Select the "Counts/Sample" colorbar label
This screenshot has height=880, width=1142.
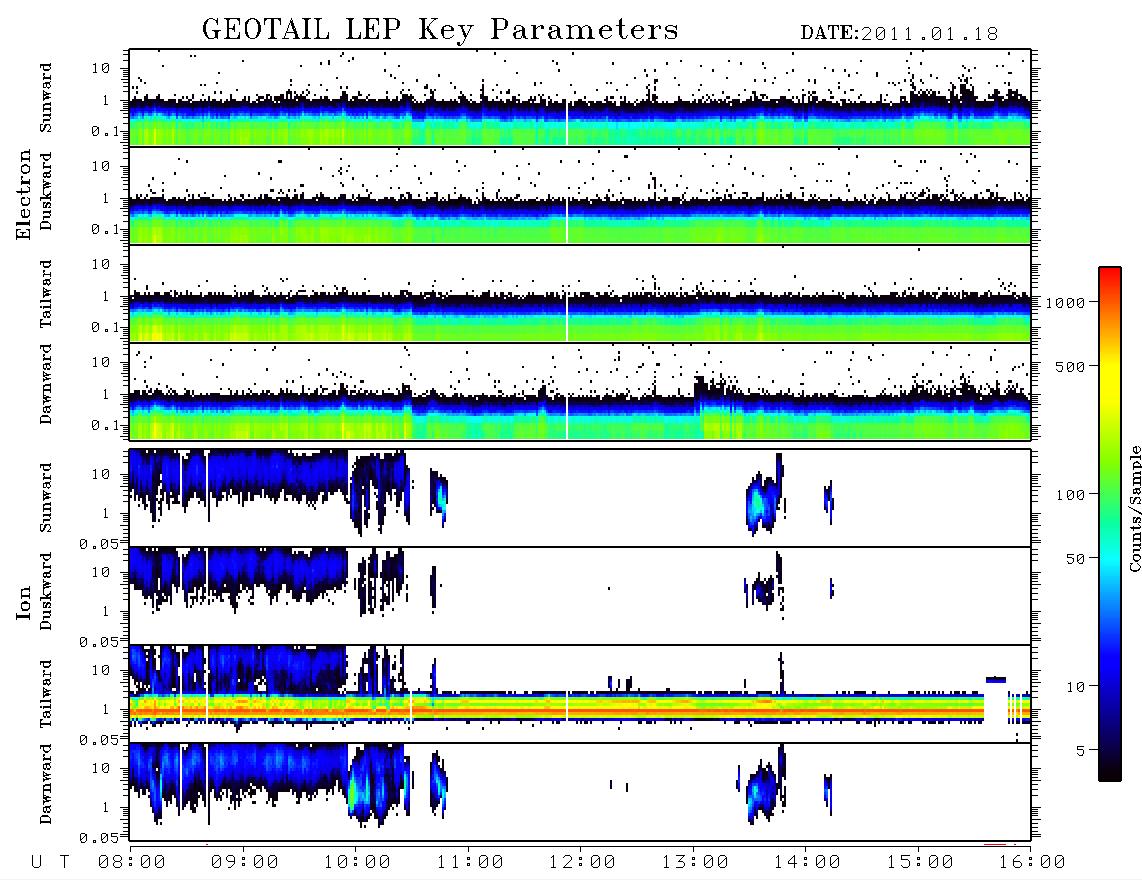pyautogui.click(x=1134, y=508)
